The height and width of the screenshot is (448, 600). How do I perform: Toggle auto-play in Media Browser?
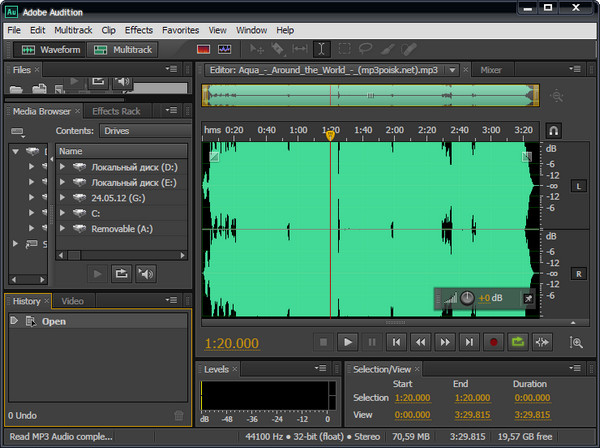[146, 273]
